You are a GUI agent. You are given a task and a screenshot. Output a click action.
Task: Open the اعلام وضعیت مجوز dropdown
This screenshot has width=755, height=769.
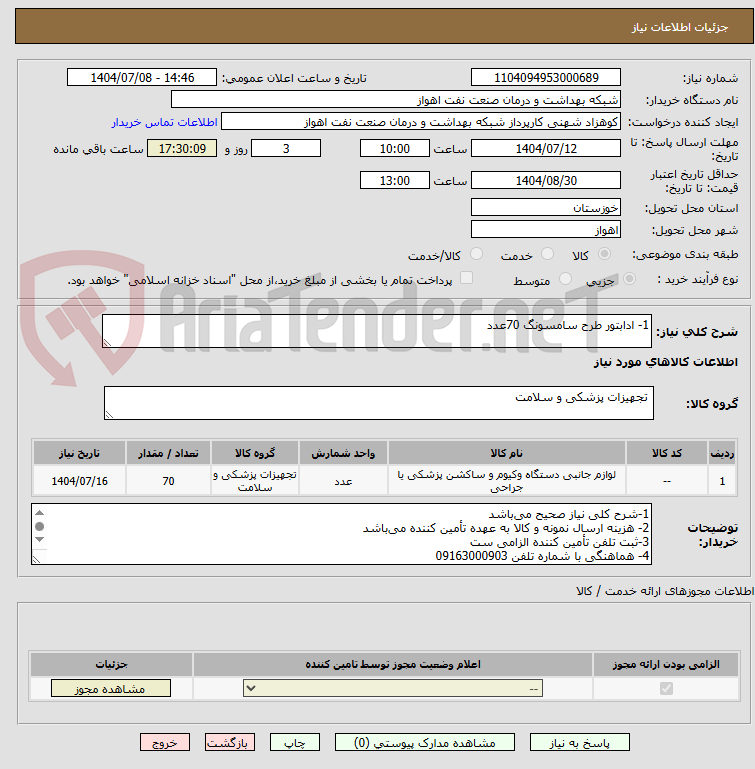[x=393, y=689]
